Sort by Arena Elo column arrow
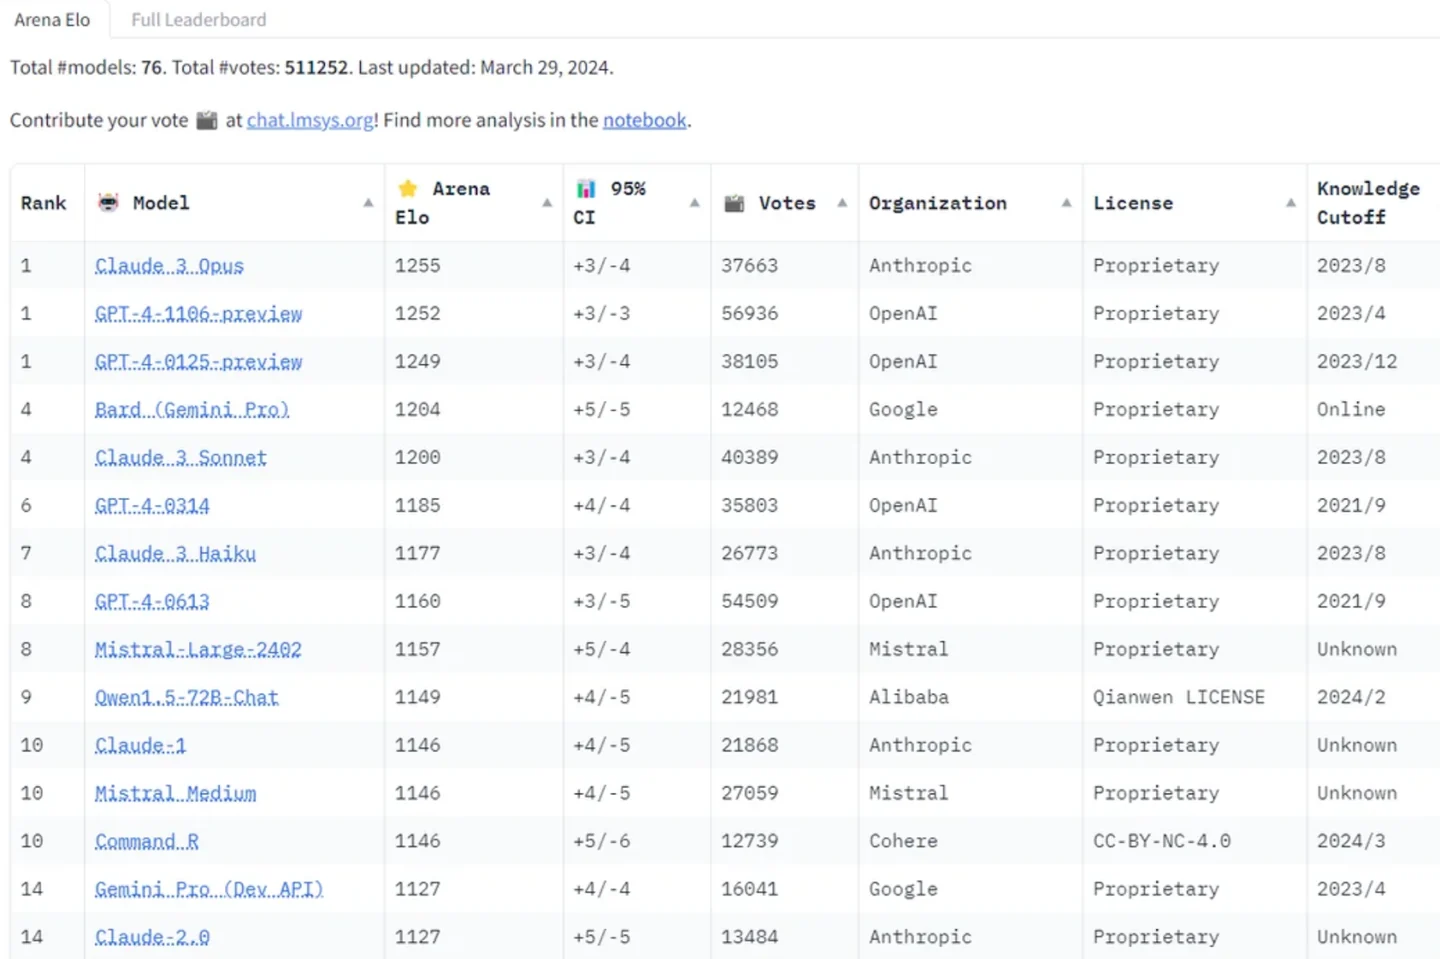Screen dimensions: 1440x959 [547, 203]
